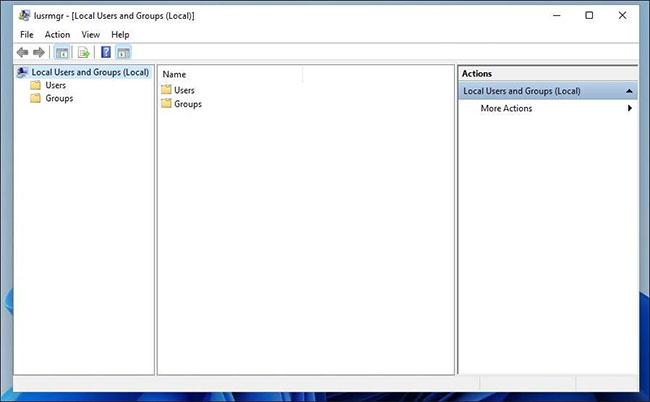
Task: Select Users in the left console tree
Action: point(55,85)
